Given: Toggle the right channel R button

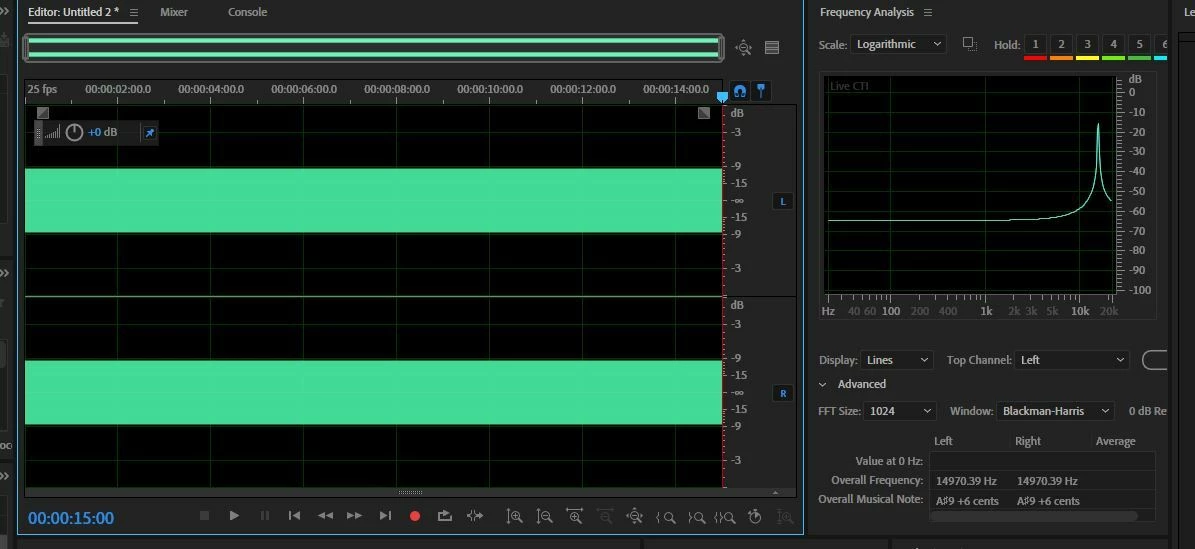Looking at the screenshot, I should click(x=783, y=393).
